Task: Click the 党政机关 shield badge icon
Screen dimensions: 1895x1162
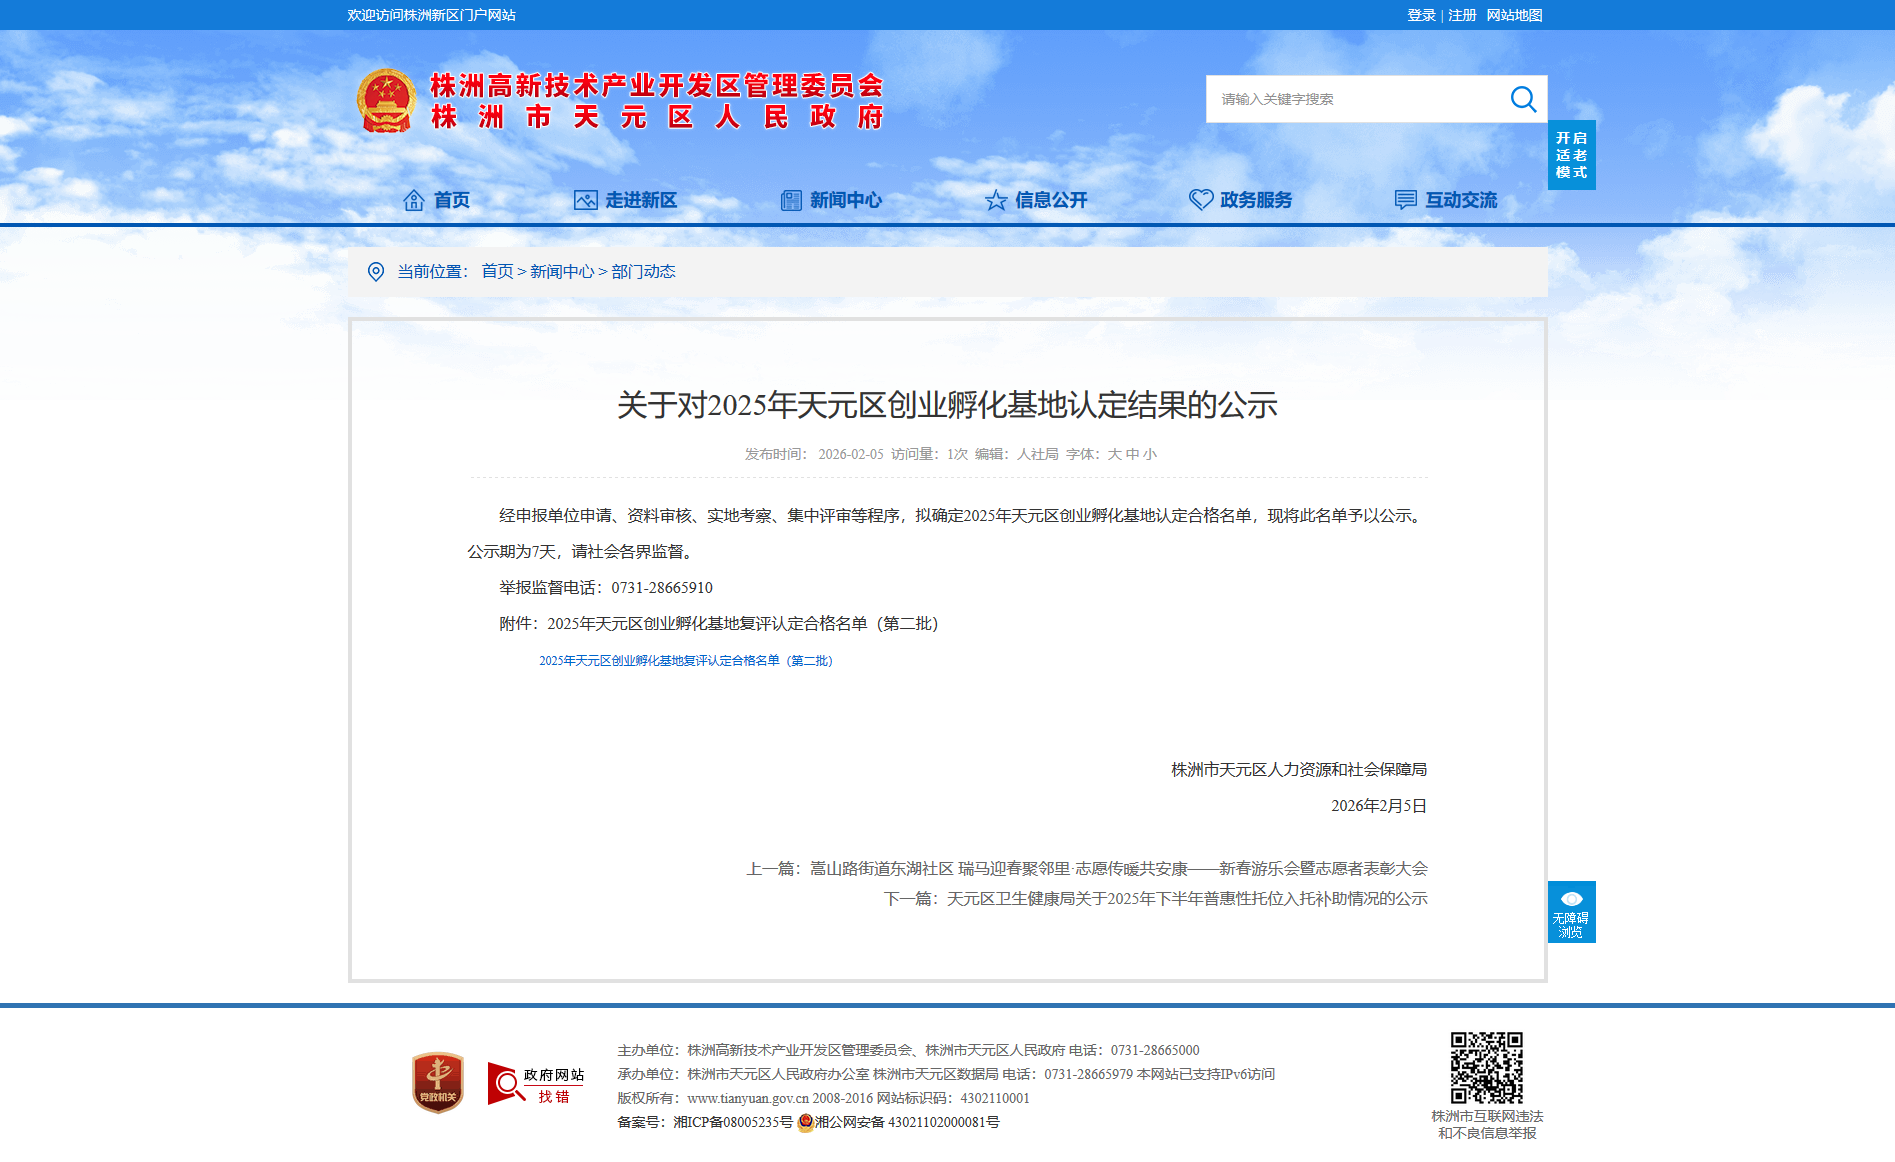Action: pos(437,1082)
